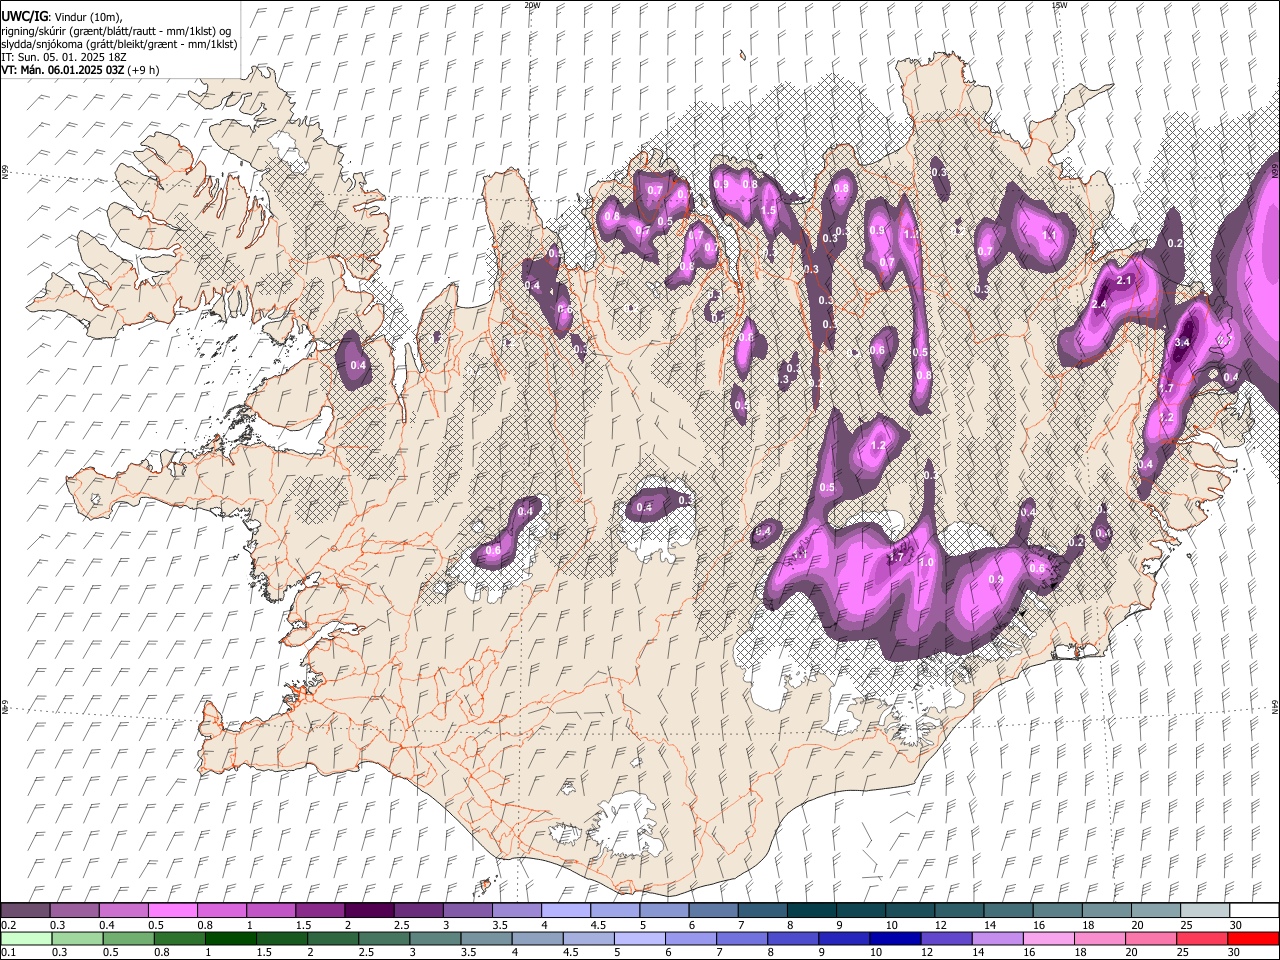Click the '1.5' precipitation value on the map
1280x960 pixels.
pos(768,211)
